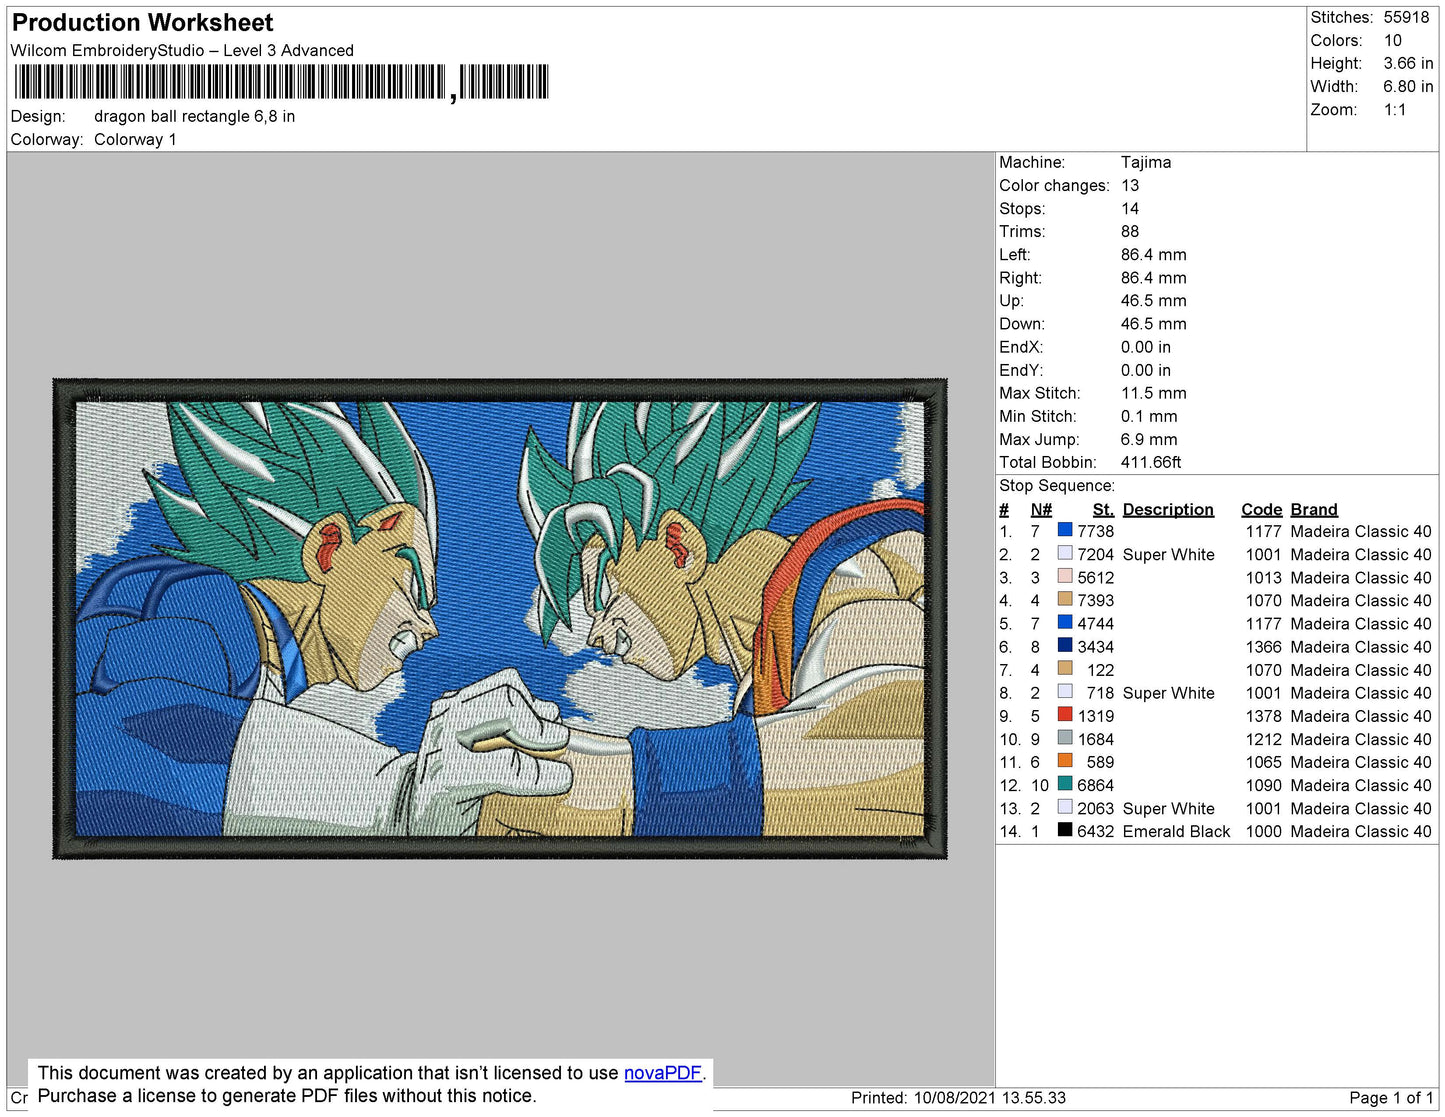Viewport: 1445px width, 1117px height.
Task: Select the black Emerald Black color swatch
Action: 1065,830
